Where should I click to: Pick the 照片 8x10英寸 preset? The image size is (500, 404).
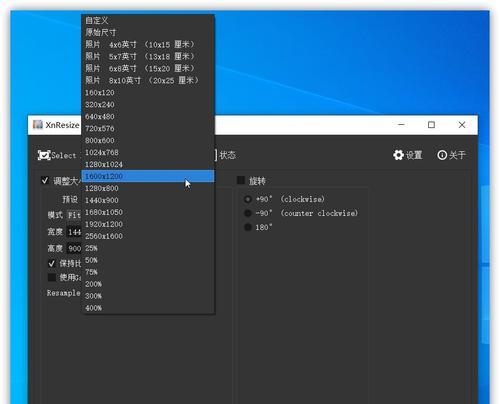(148, 81)
